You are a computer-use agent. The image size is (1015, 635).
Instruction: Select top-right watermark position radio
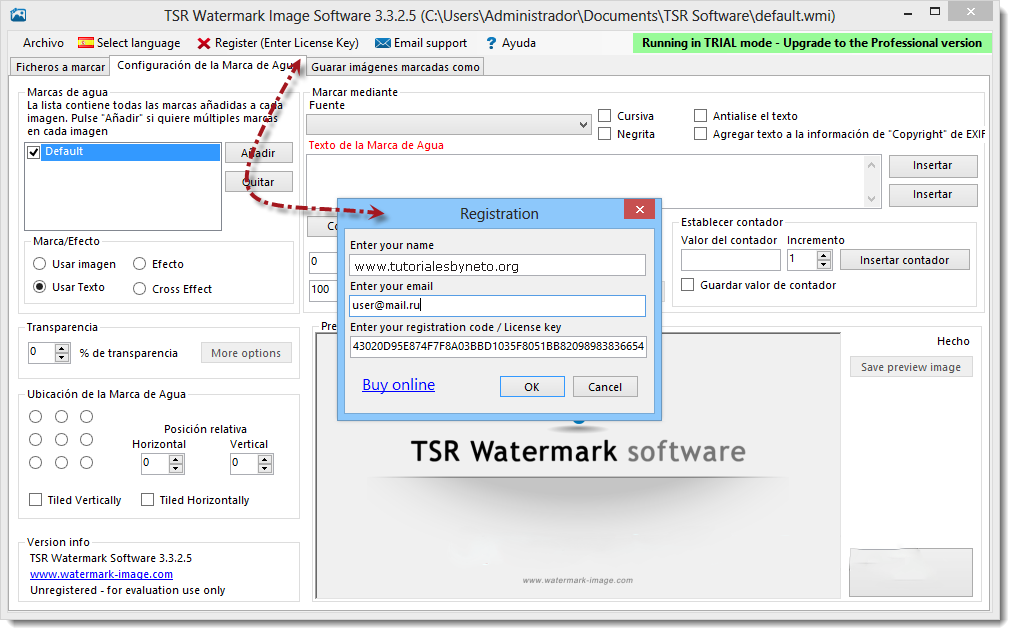[x=86, y=416]
